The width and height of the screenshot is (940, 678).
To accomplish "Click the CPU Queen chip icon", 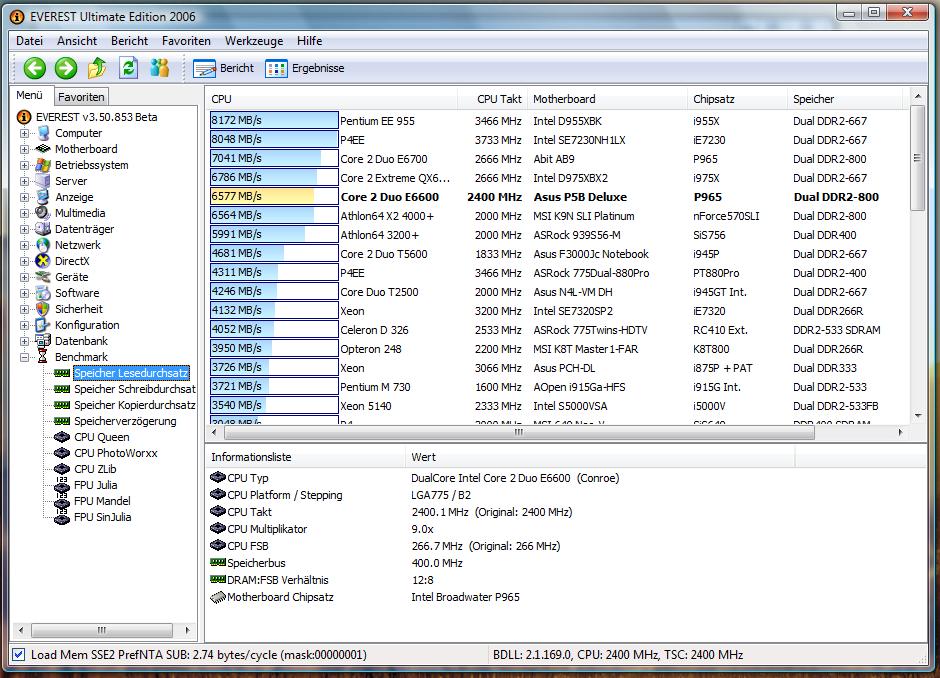I will tap(62, 437).
